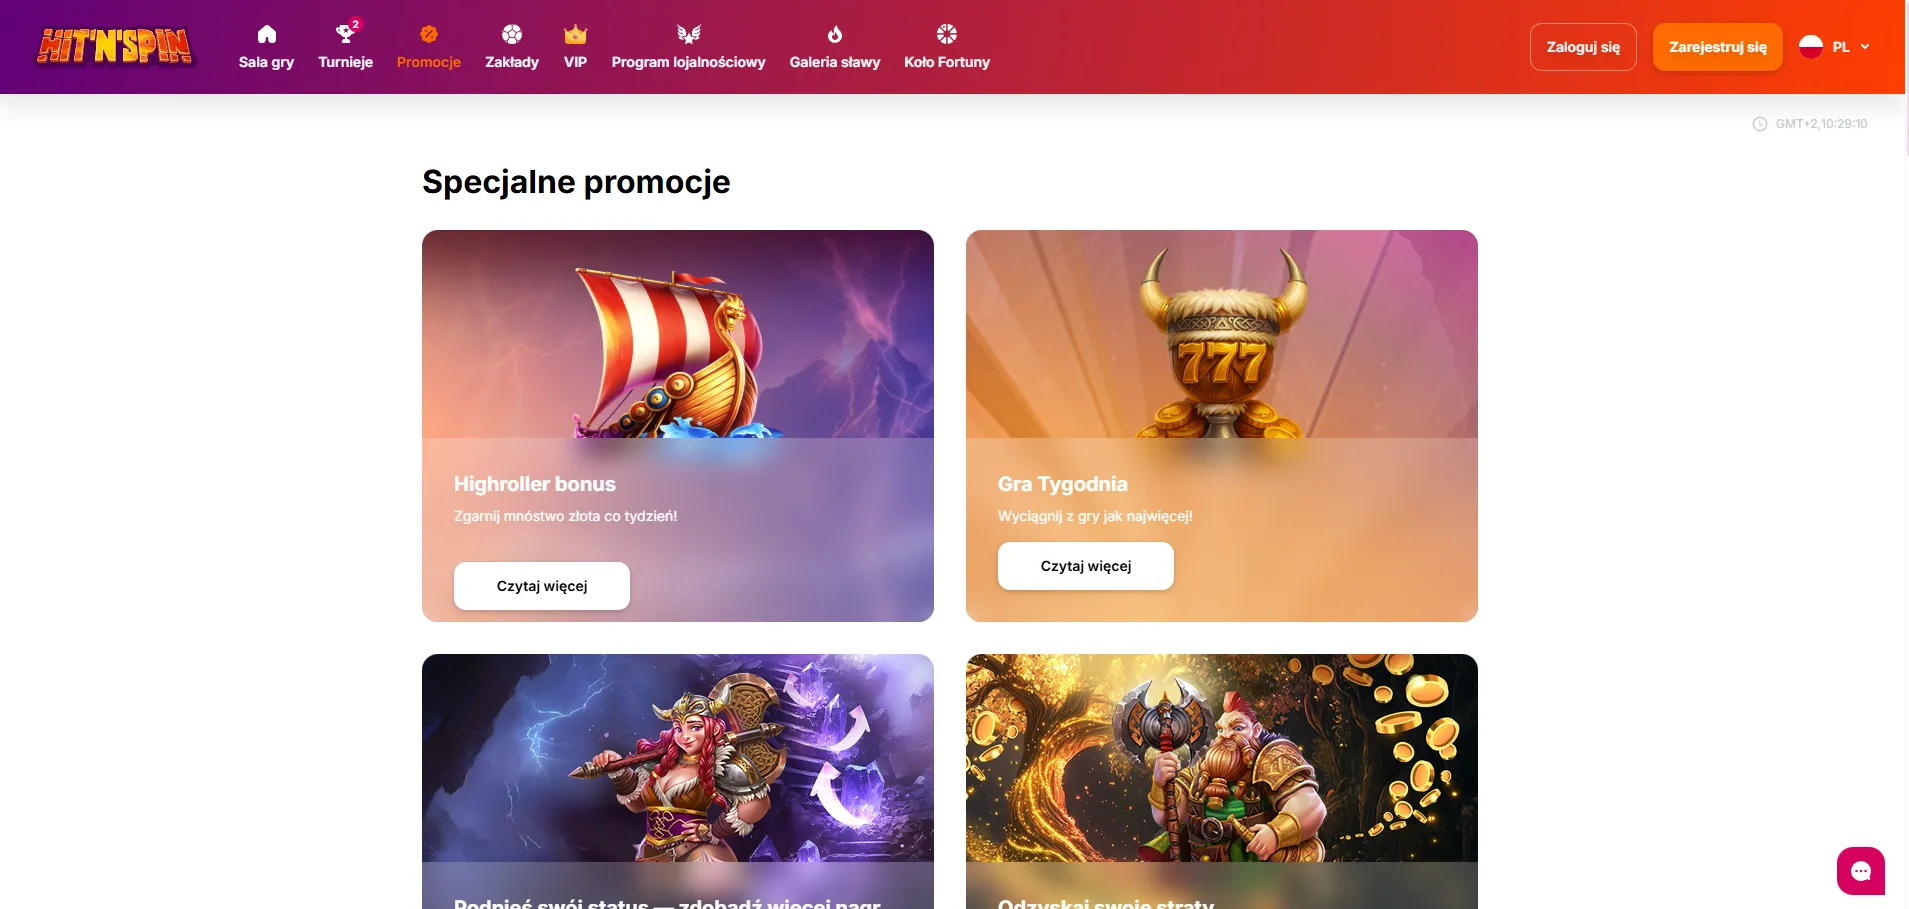
Task: Click the Zarejestruj się button
Action: click(x=1718, y=47)
